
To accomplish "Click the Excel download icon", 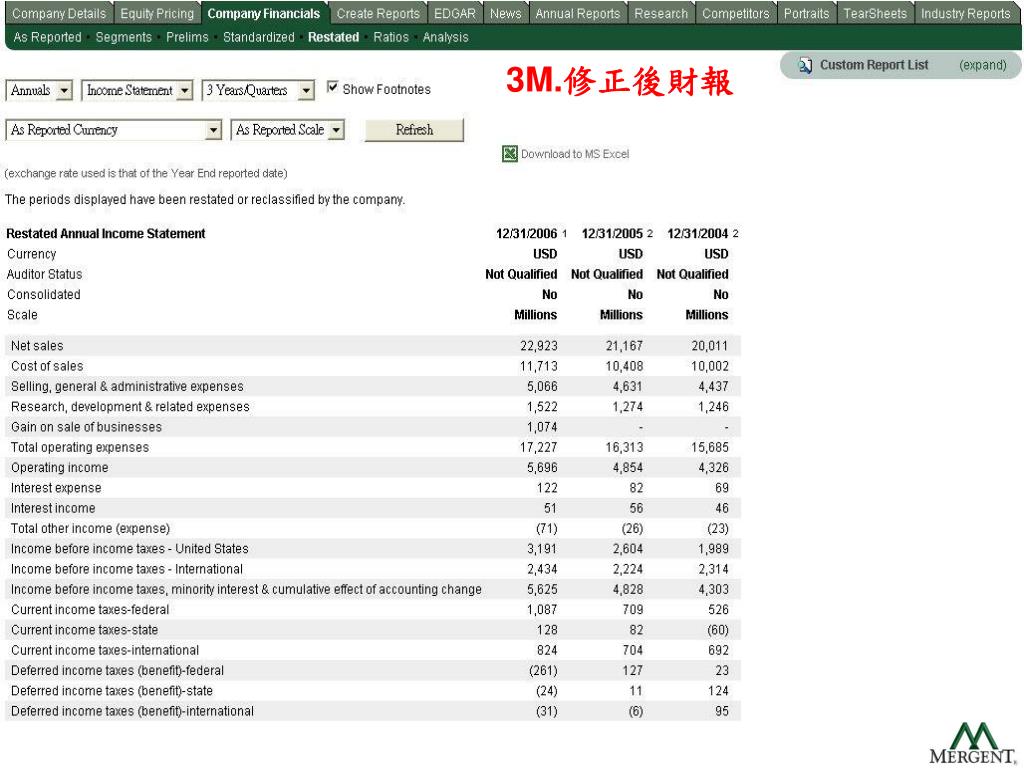I will (x=509, y=153).
